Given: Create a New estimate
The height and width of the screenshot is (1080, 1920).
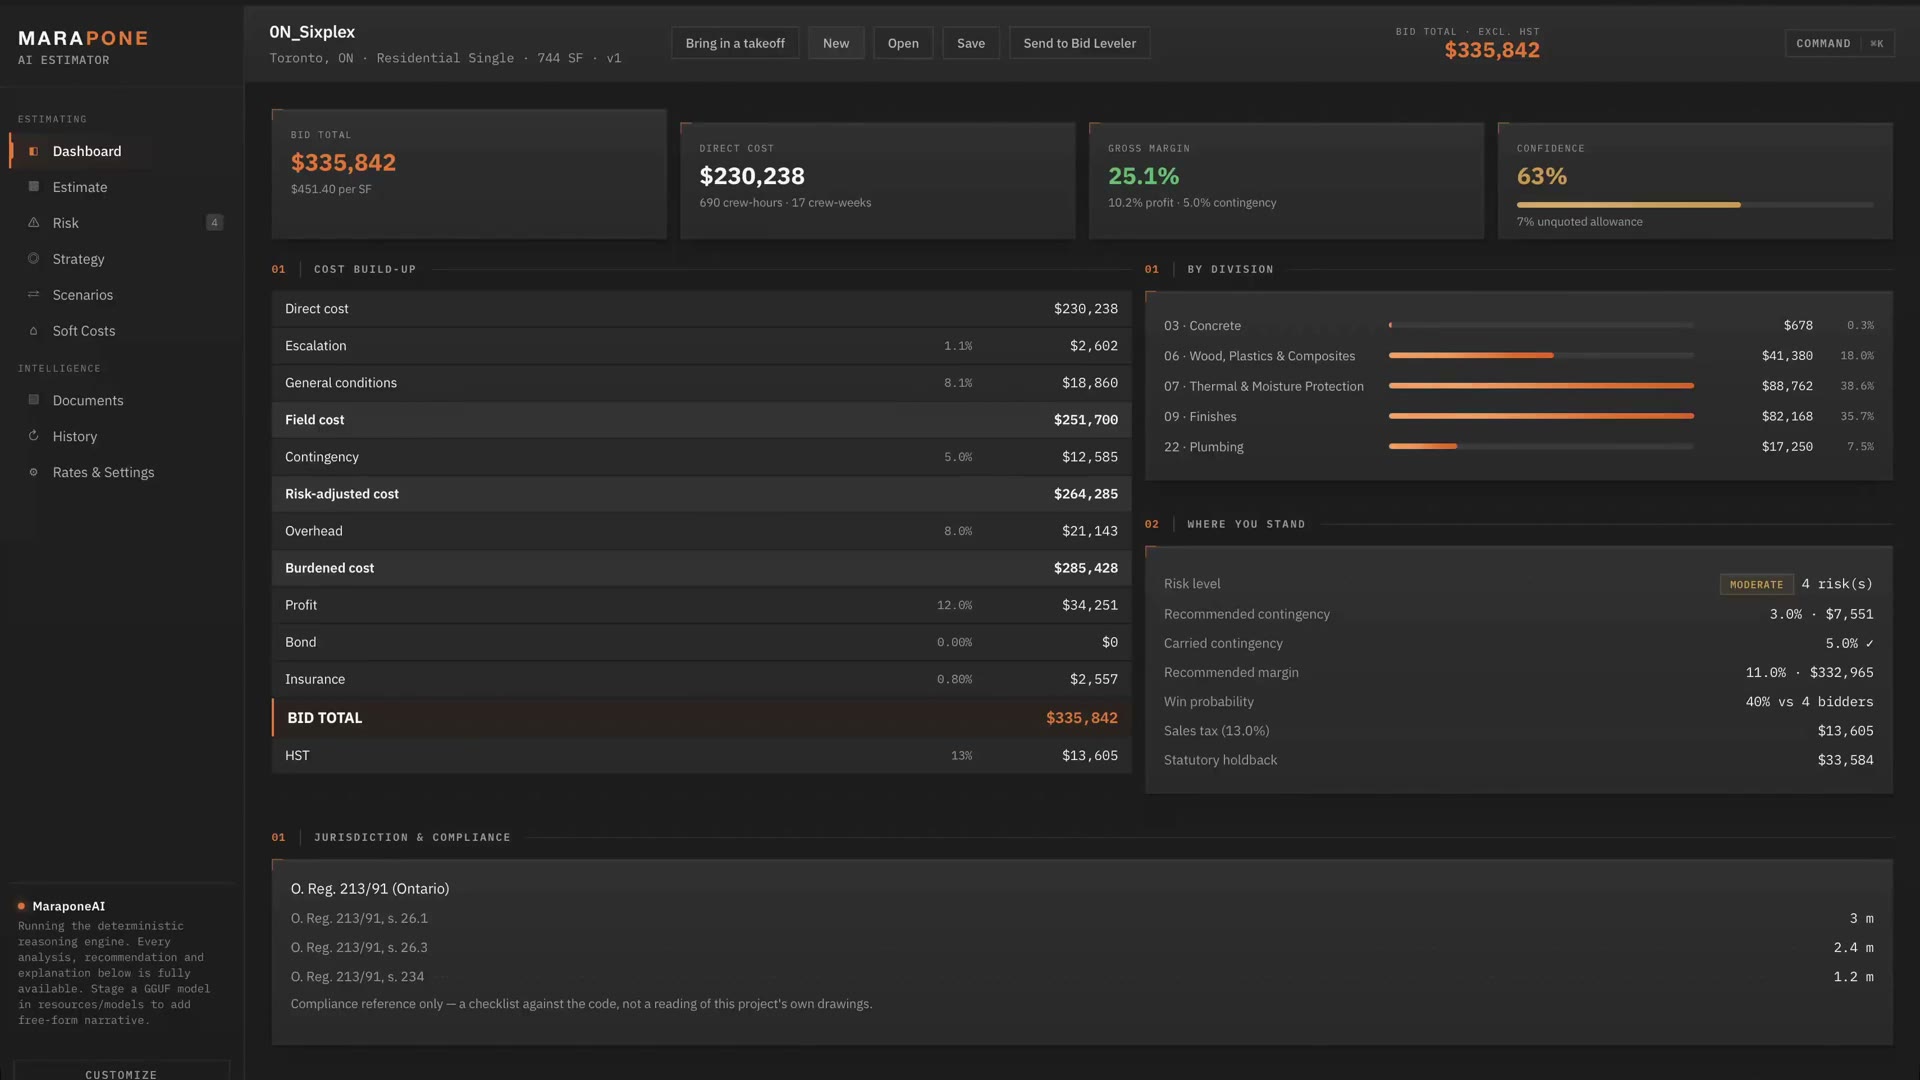Looking at the screenshot, I should [x=836, y=43].
